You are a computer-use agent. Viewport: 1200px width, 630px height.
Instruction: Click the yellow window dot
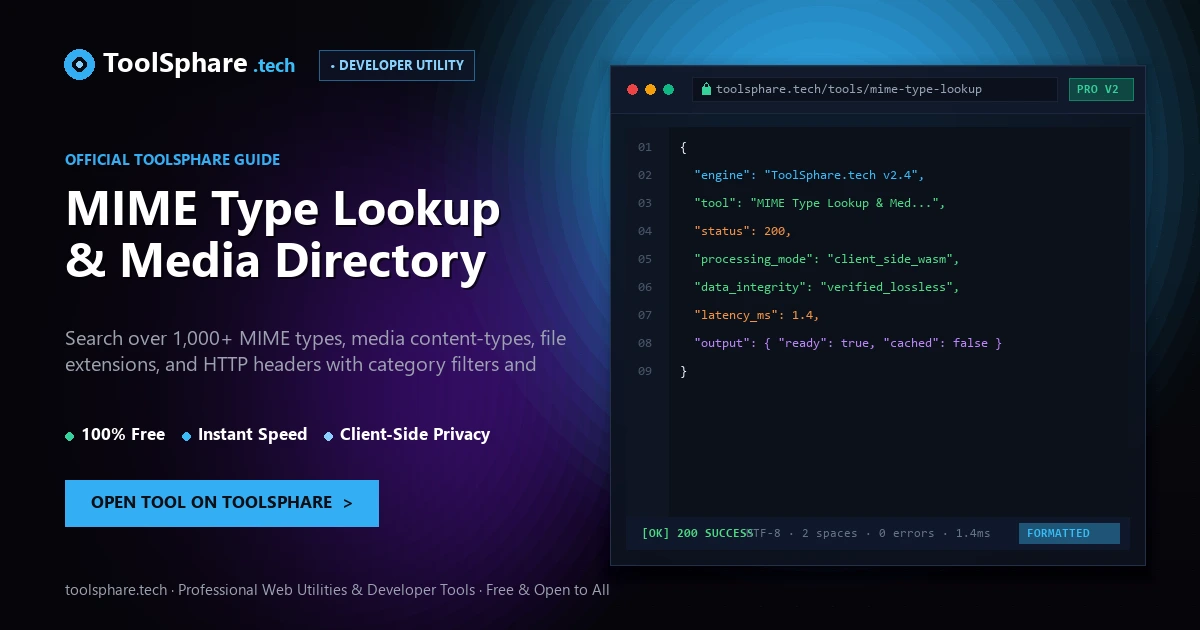click(x=650, y=89)
